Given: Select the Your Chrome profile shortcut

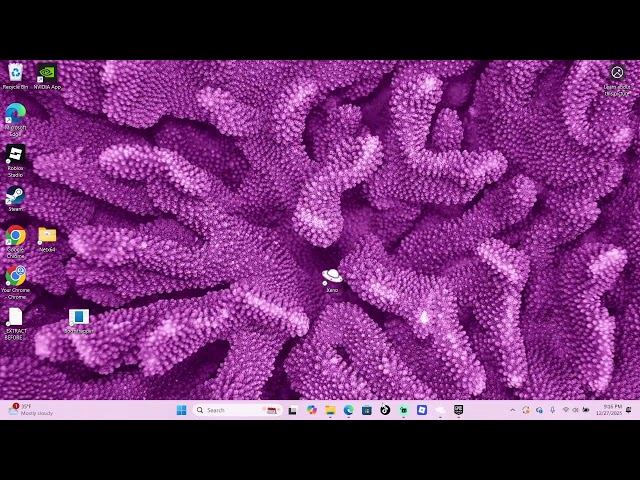Looking at the screenshot, I should [16, 282].
